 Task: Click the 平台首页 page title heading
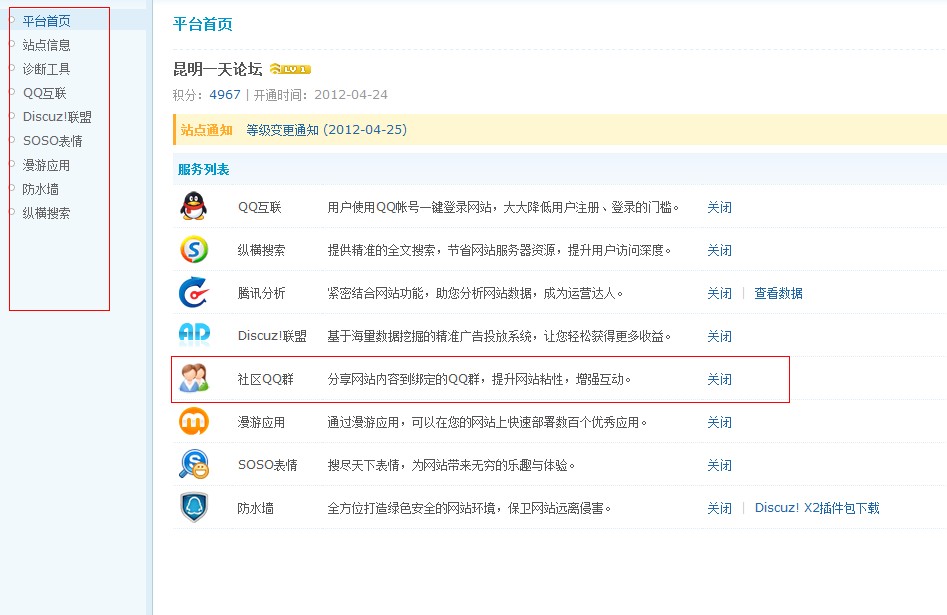(x=203, y=24)
